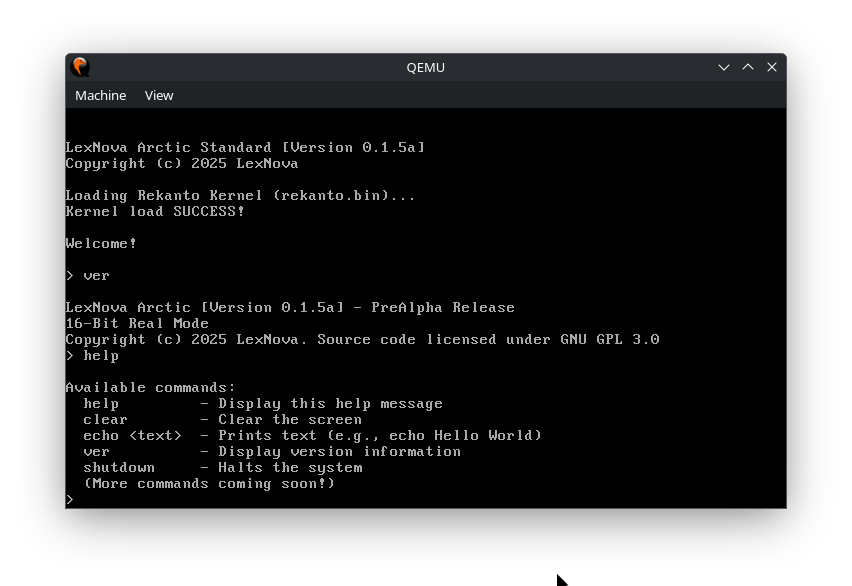Click the 'LexNova Arctic Standard' version line
The image size is (852, 586).
244,147
